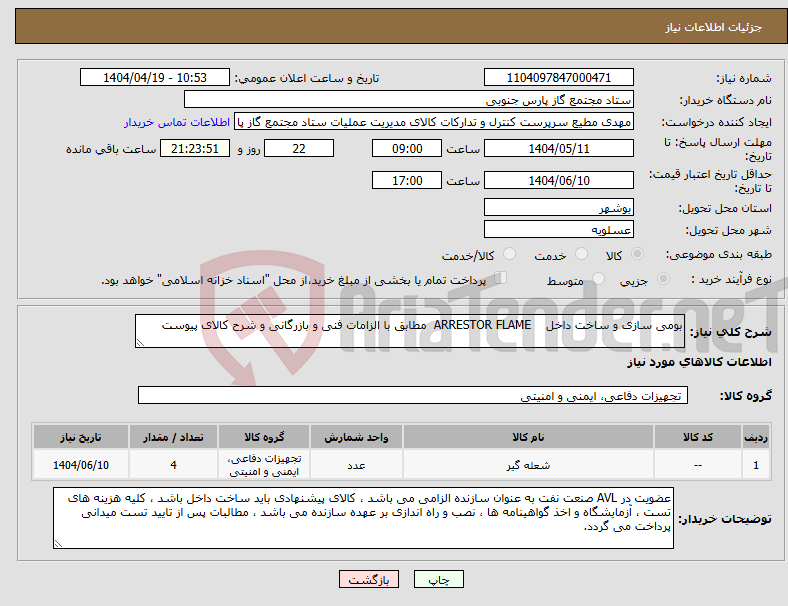Screen dimensions: 788x606
Task: Click the requester field مهدی مطیع
Action: point(434,122)
